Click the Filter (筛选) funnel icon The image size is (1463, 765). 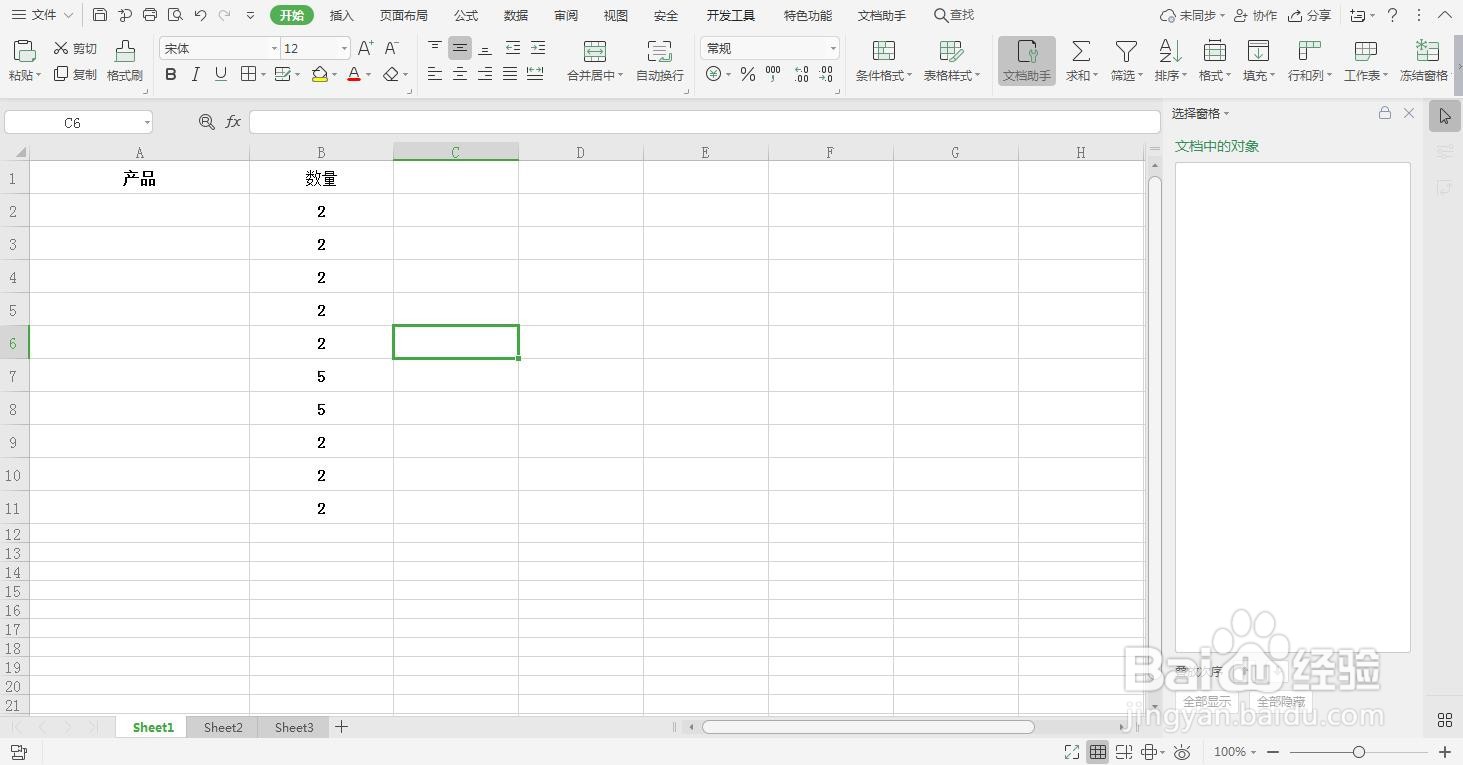point(1126,51)
